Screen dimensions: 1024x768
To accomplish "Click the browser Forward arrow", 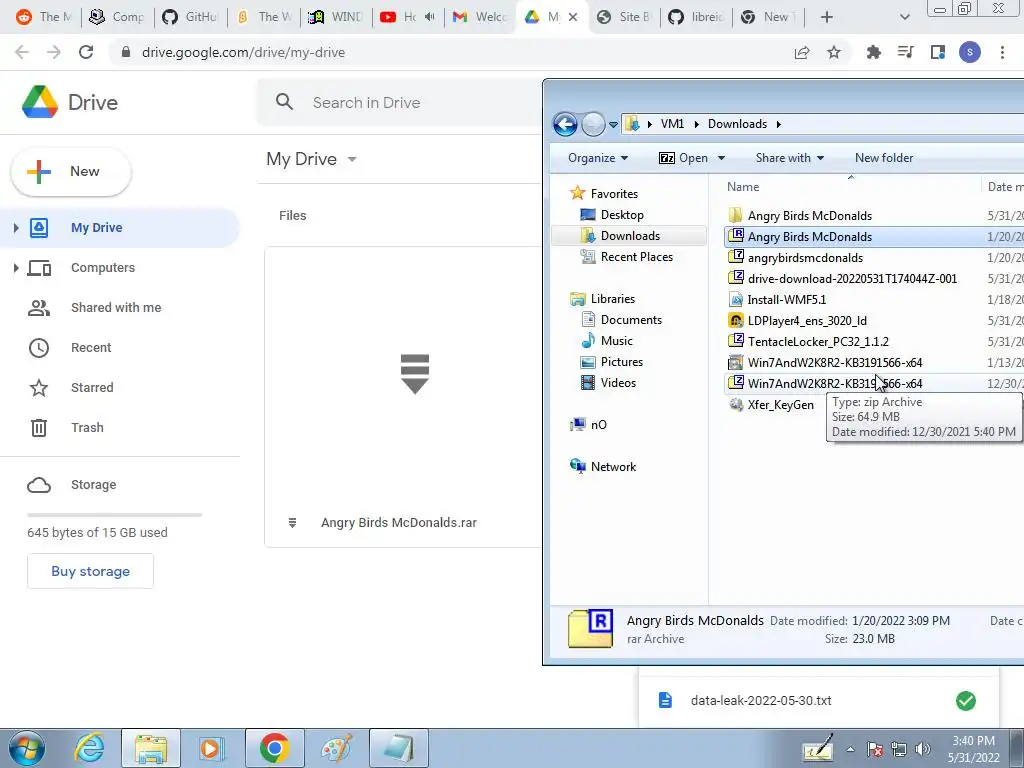I will tap(54, 52).
